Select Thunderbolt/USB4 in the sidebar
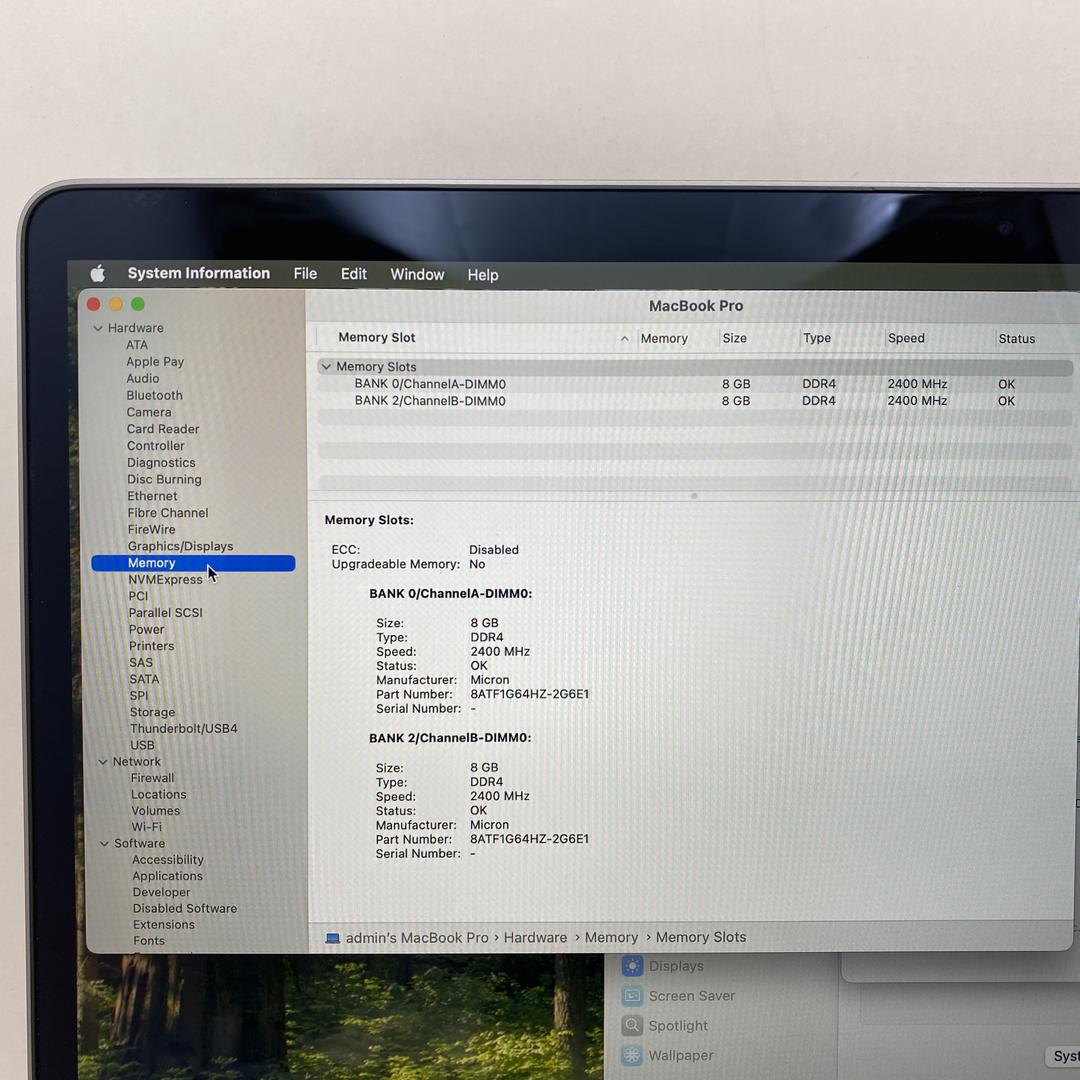This screenshot has height=1080, width=1080. (x=184, y=729)
